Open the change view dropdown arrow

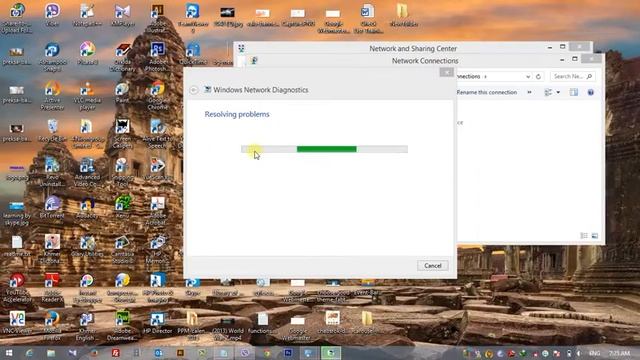[558, 92]
